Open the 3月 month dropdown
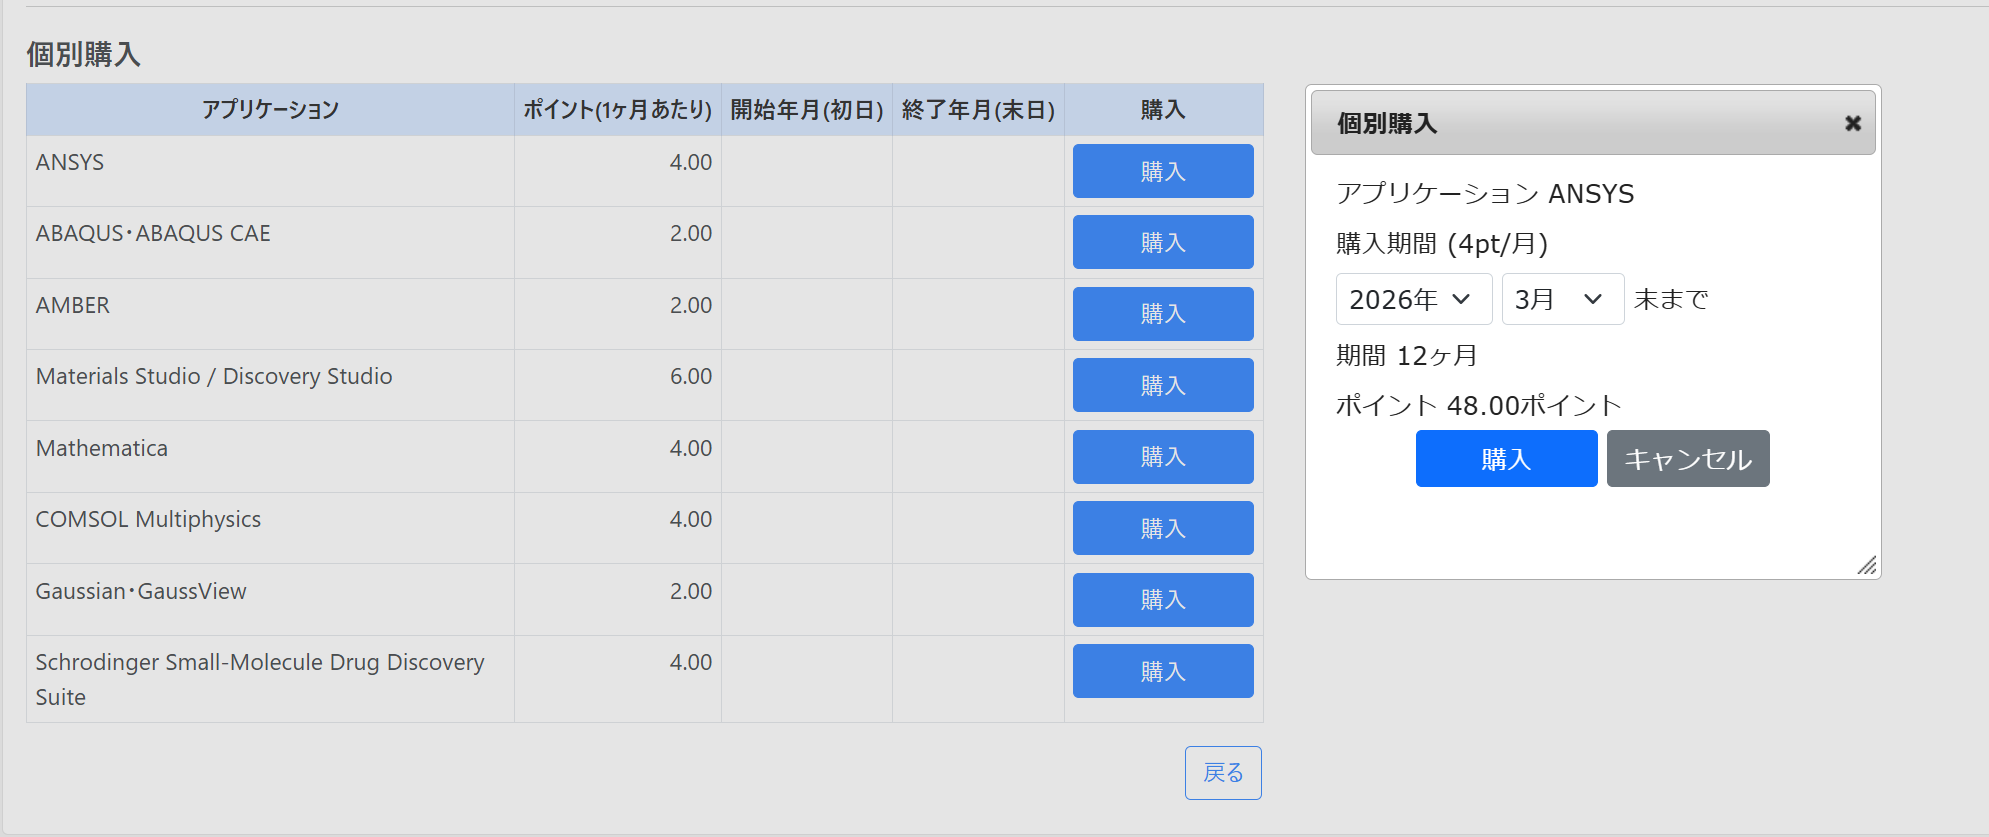 (x=1562, y=299)
